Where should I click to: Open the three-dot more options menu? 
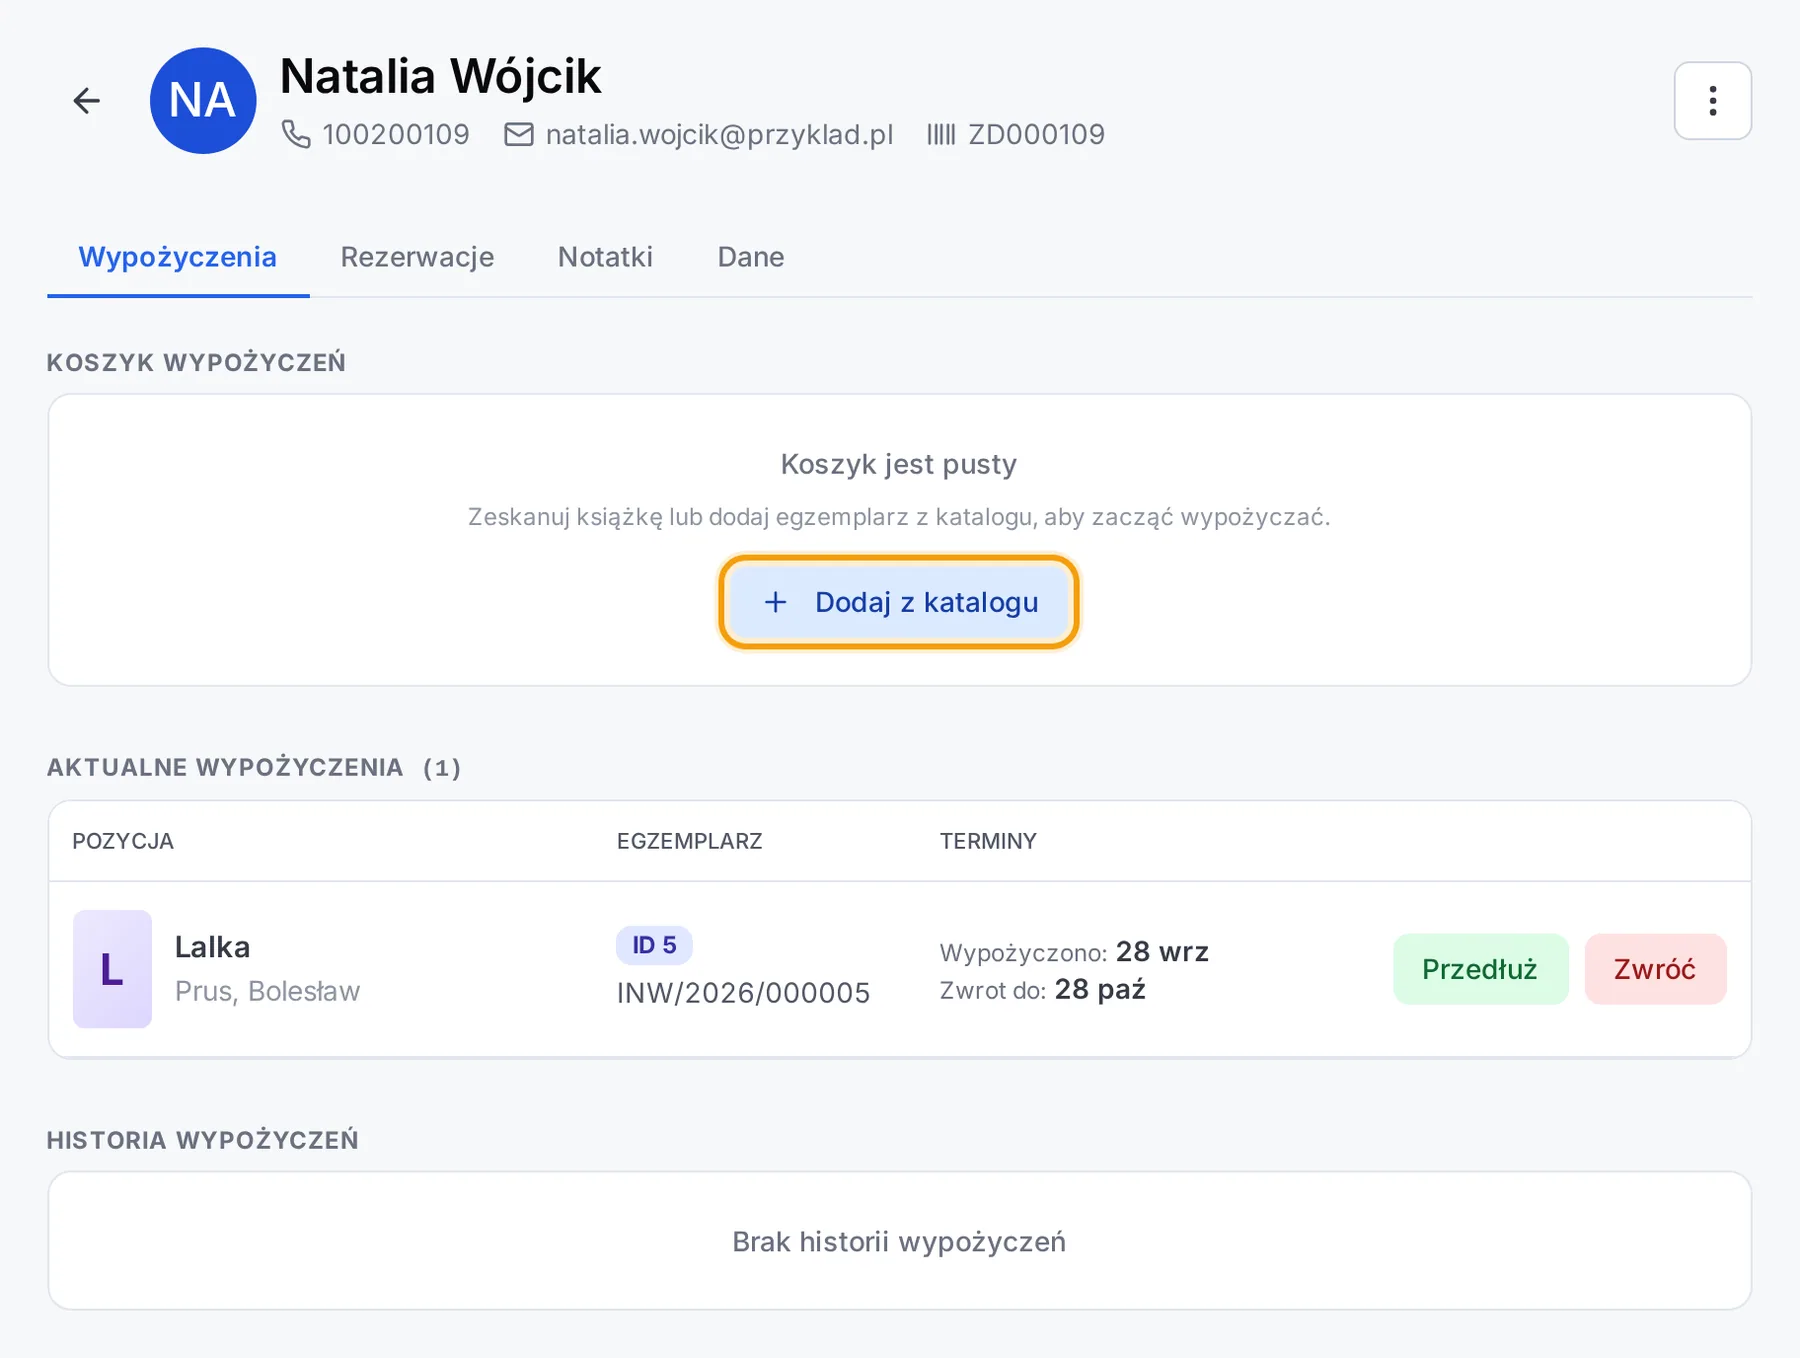click(x=1712, y=101)
